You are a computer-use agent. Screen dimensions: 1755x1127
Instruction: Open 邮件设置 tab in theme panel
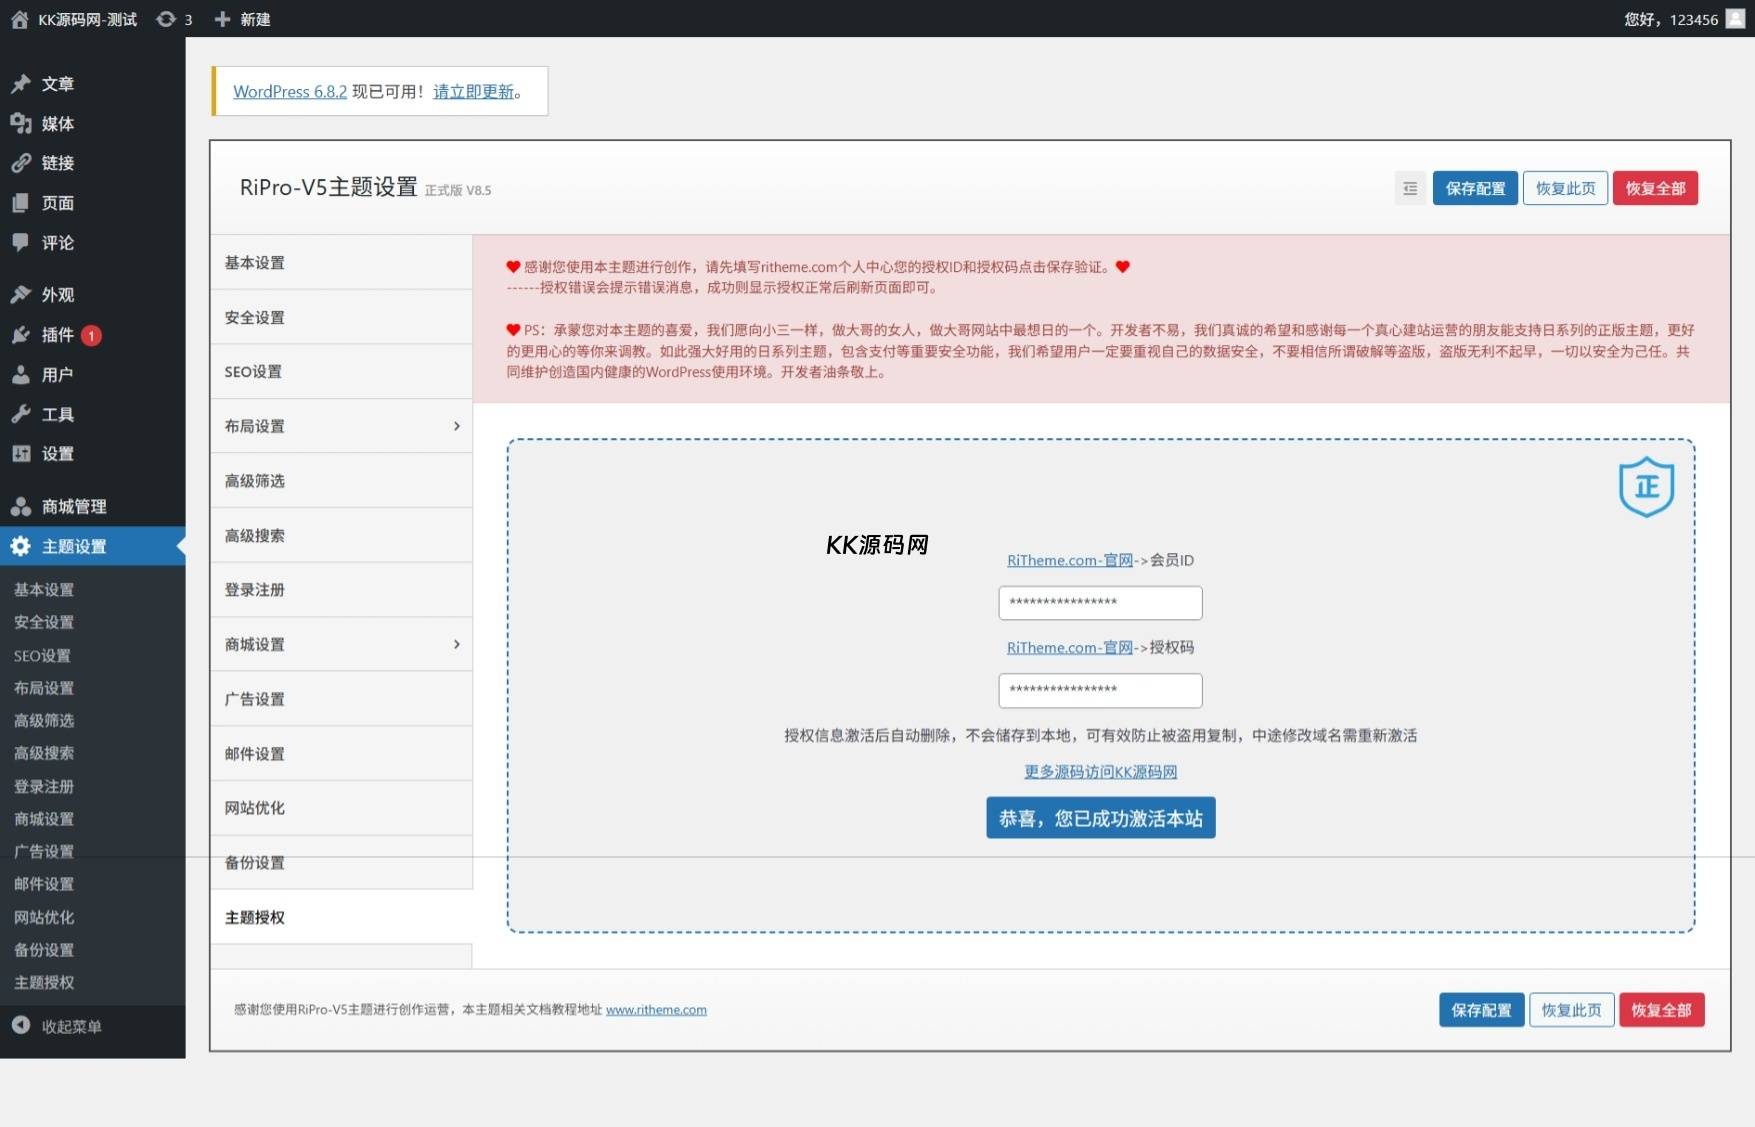point(341,753)
